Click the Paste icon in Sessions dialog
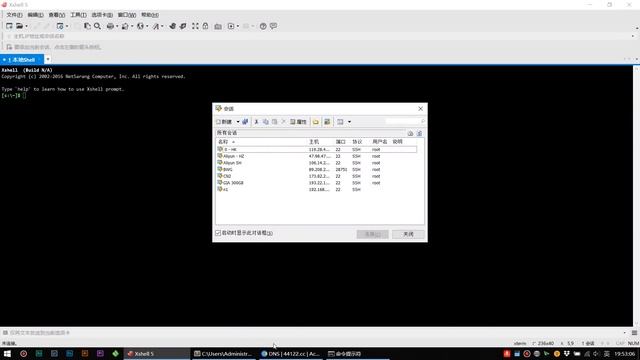 (x=274, y=122)
